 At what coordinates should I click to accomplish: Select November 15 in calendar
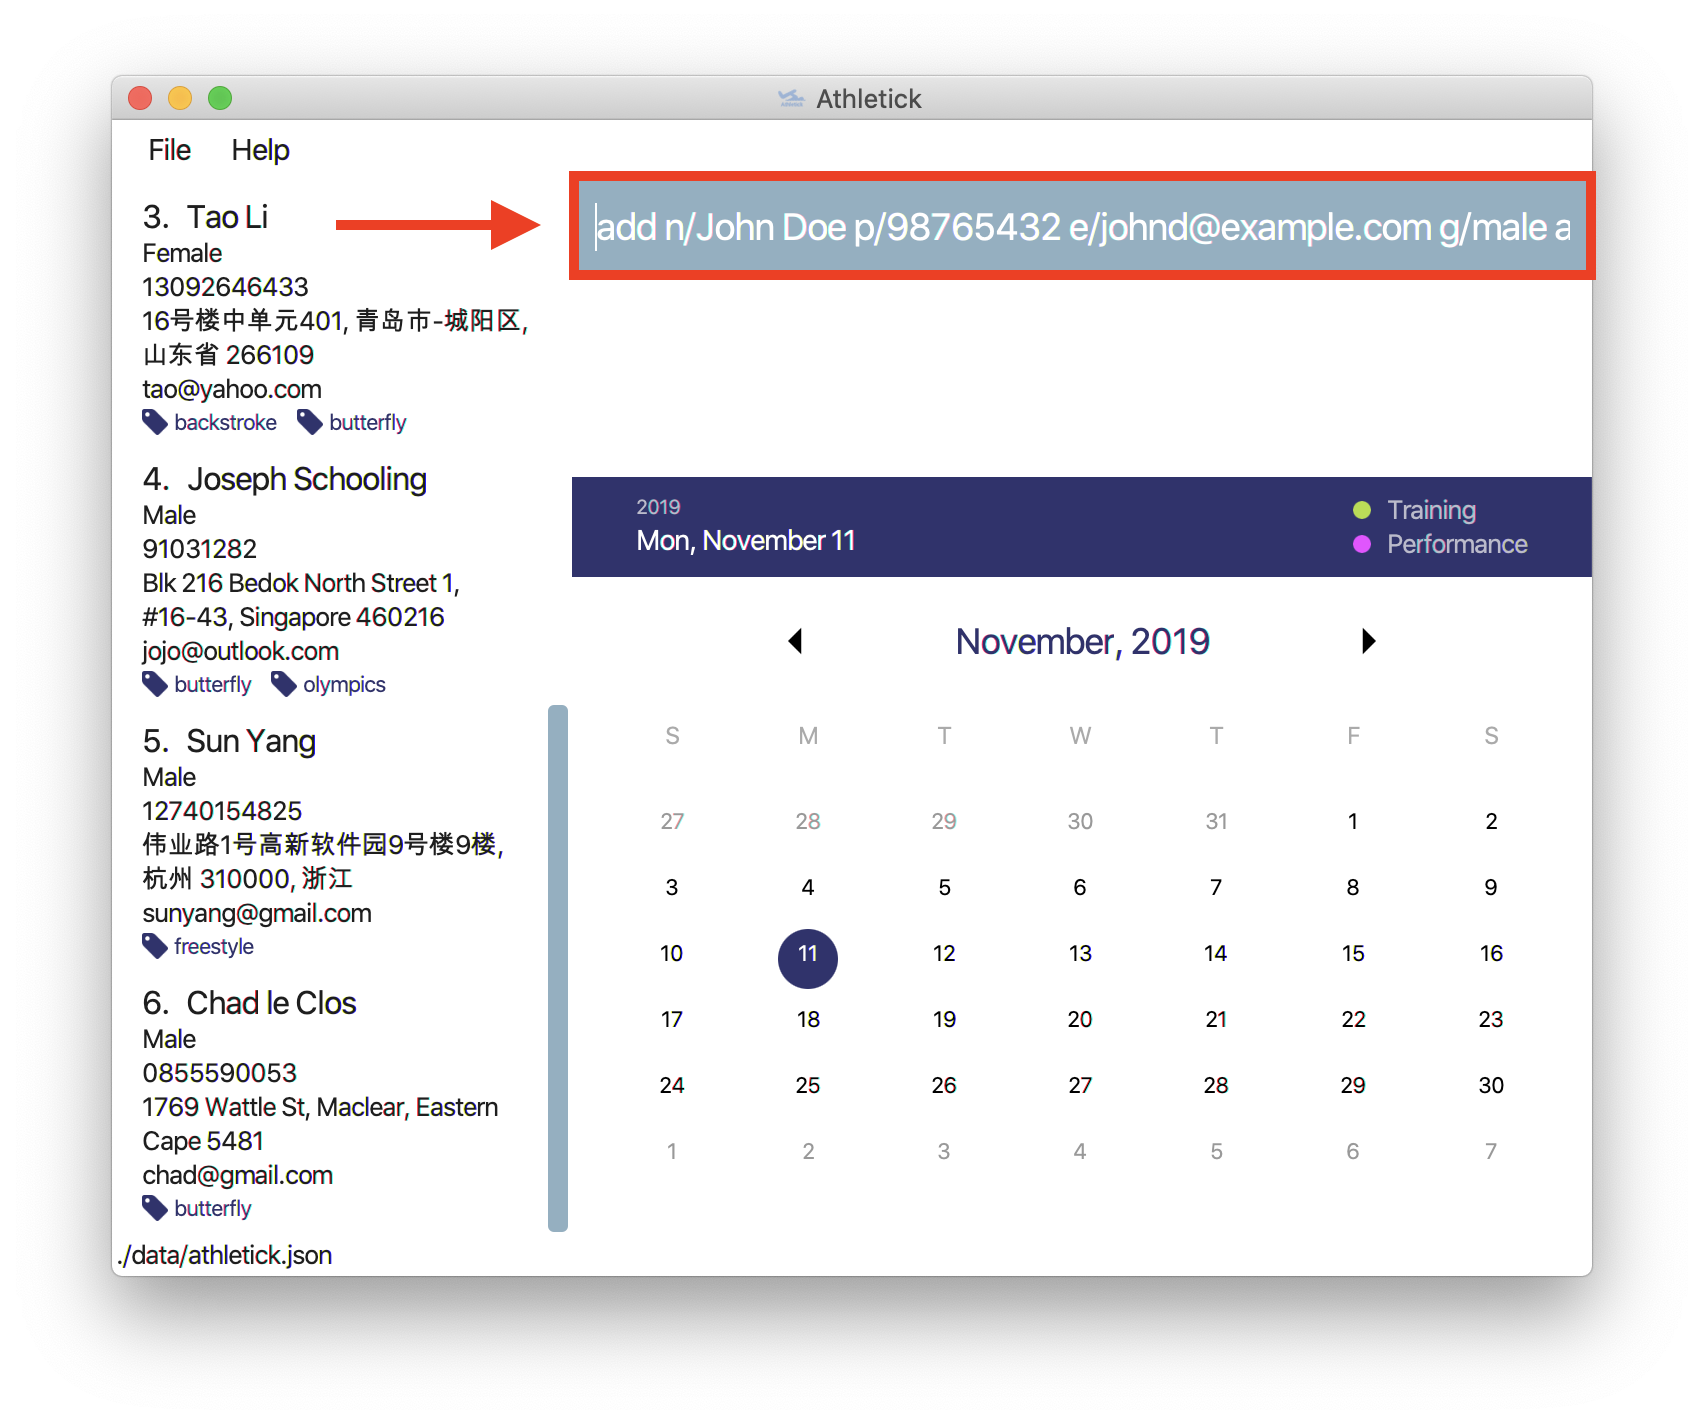tap(1353, 953)
